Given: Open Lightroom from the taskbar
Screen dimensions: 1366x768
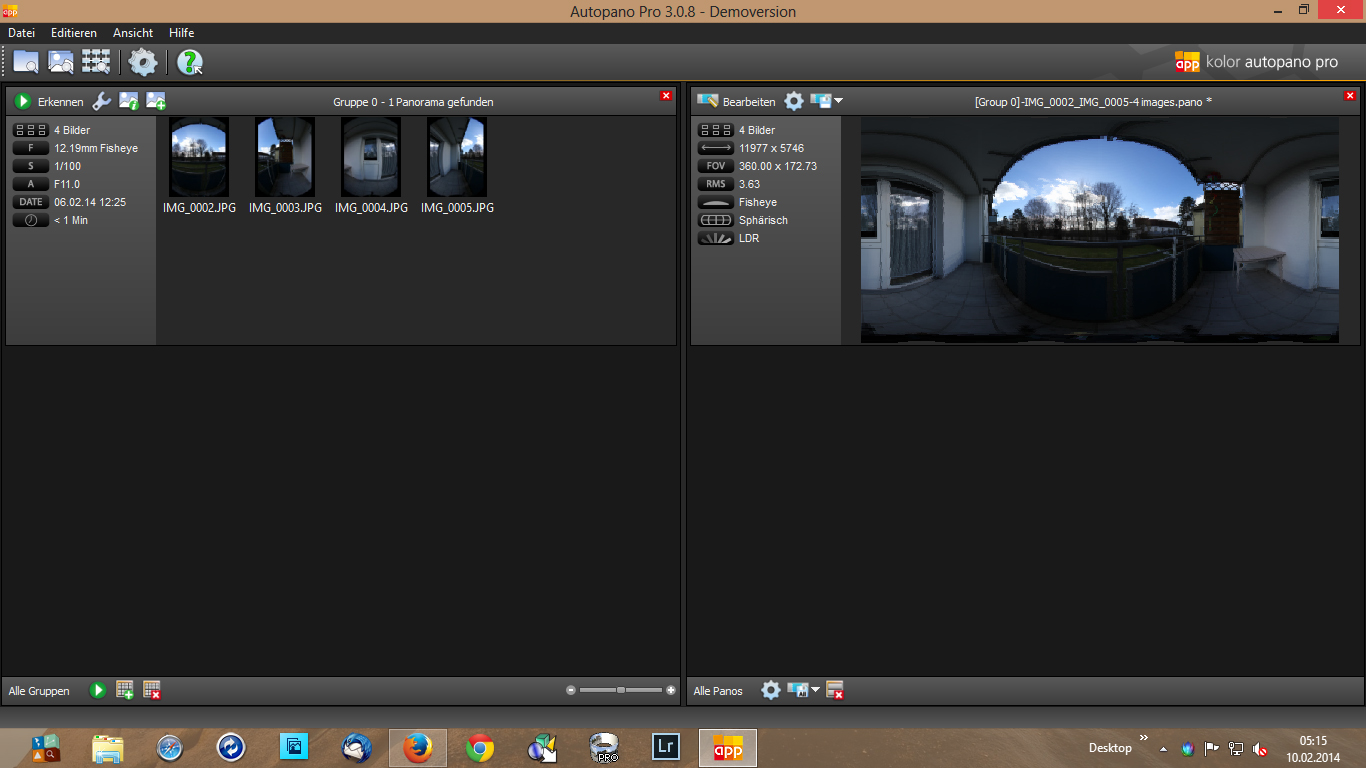Looking at the screenshot, I should (666, 747).
